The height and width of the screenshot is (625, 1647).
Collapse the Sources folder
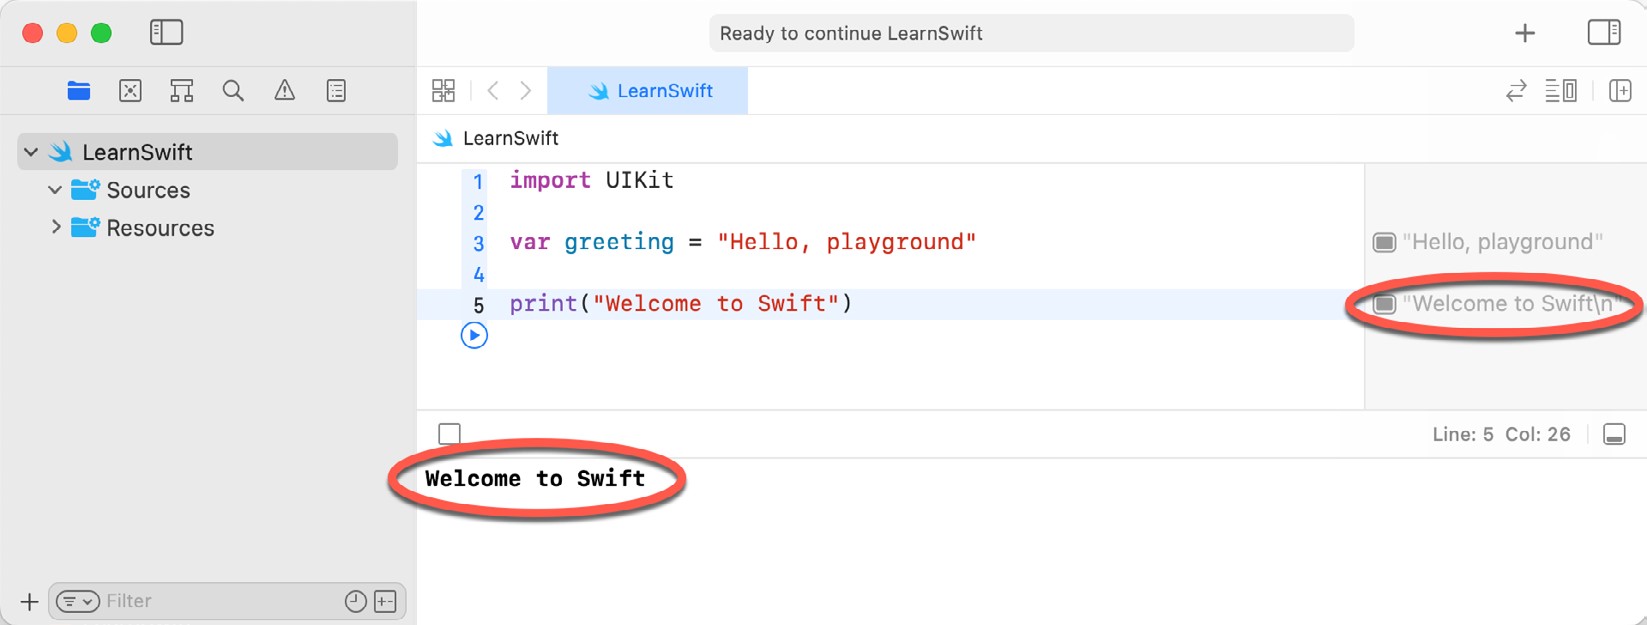(x=55, y=190)
